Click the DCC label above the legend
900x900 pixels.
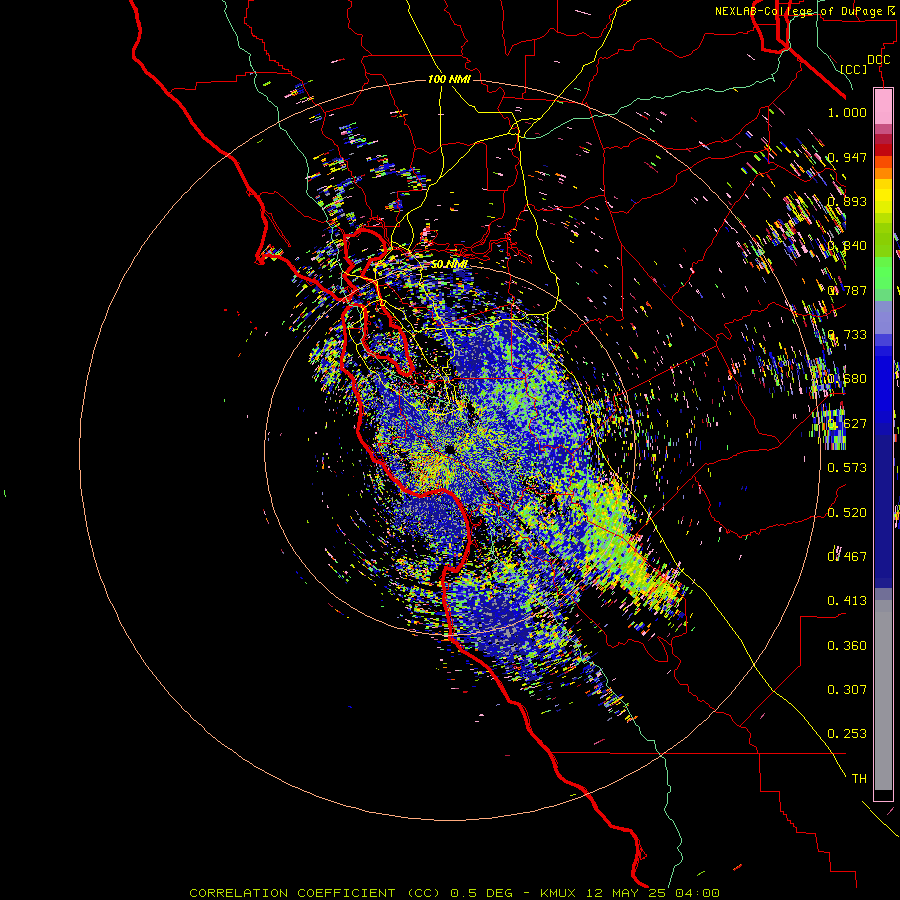[x=878, y=60]
